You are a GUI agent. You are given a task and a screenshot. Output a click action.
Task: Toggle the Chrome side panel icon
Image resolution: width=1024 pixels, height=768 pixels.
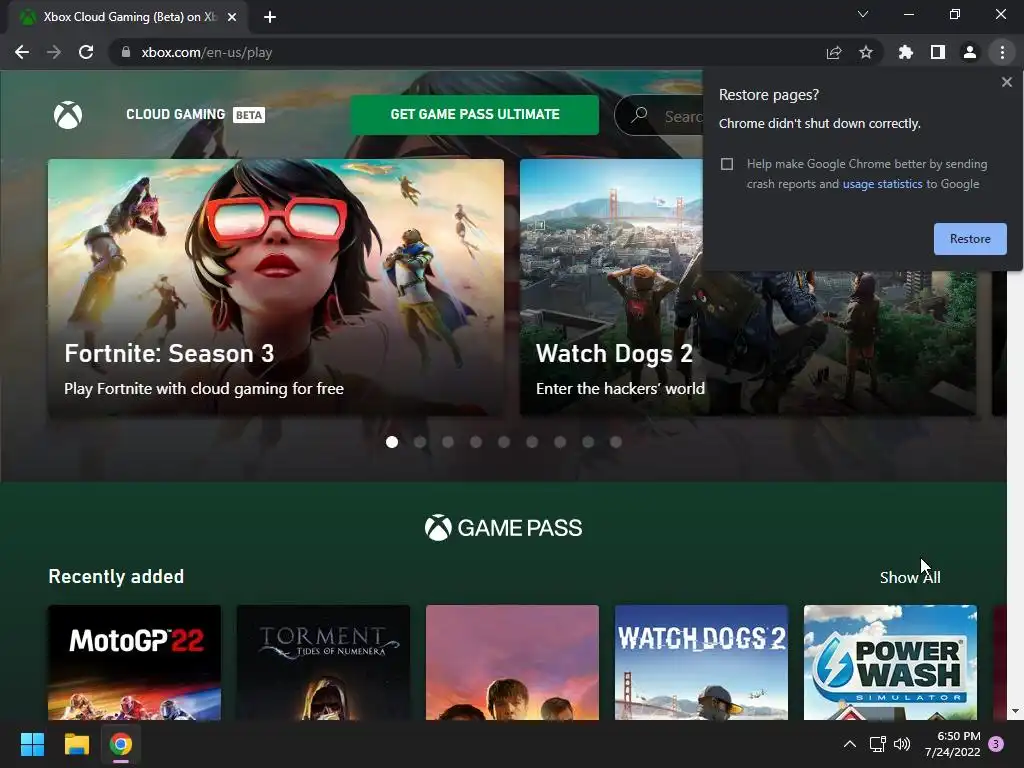point(938,52)
